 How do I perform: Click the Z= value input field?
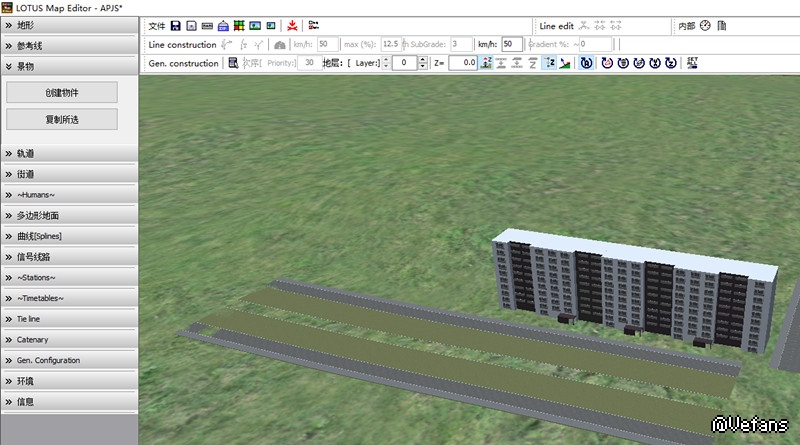tap(462, 63)
